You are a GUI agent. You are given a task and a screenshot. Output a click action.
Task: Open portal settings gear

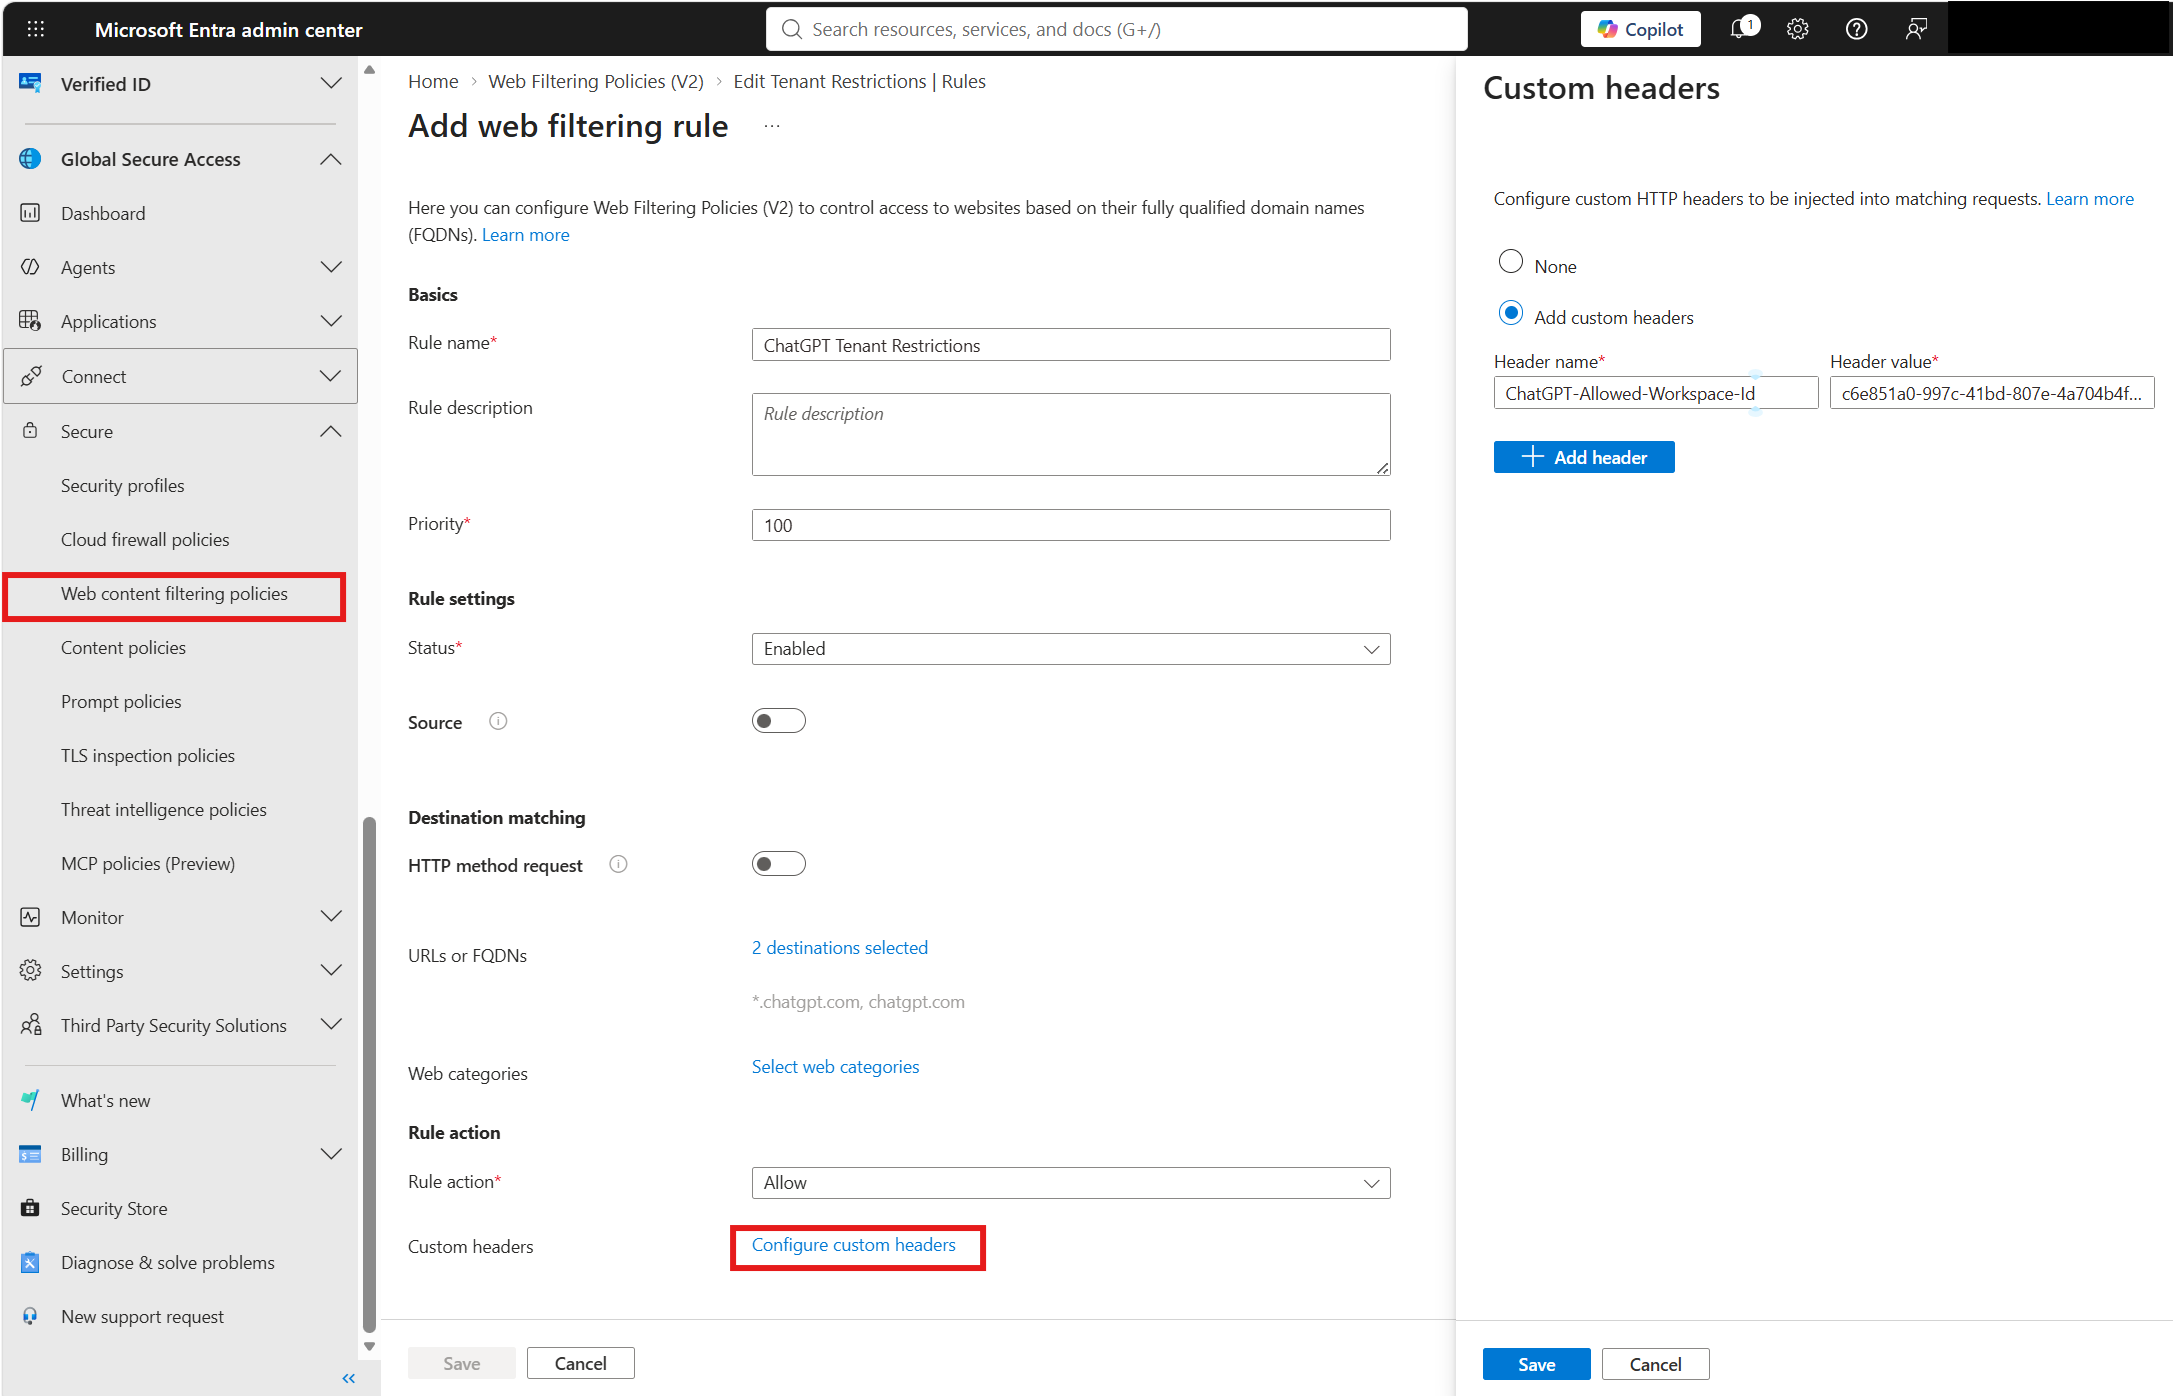(1798, 29)
